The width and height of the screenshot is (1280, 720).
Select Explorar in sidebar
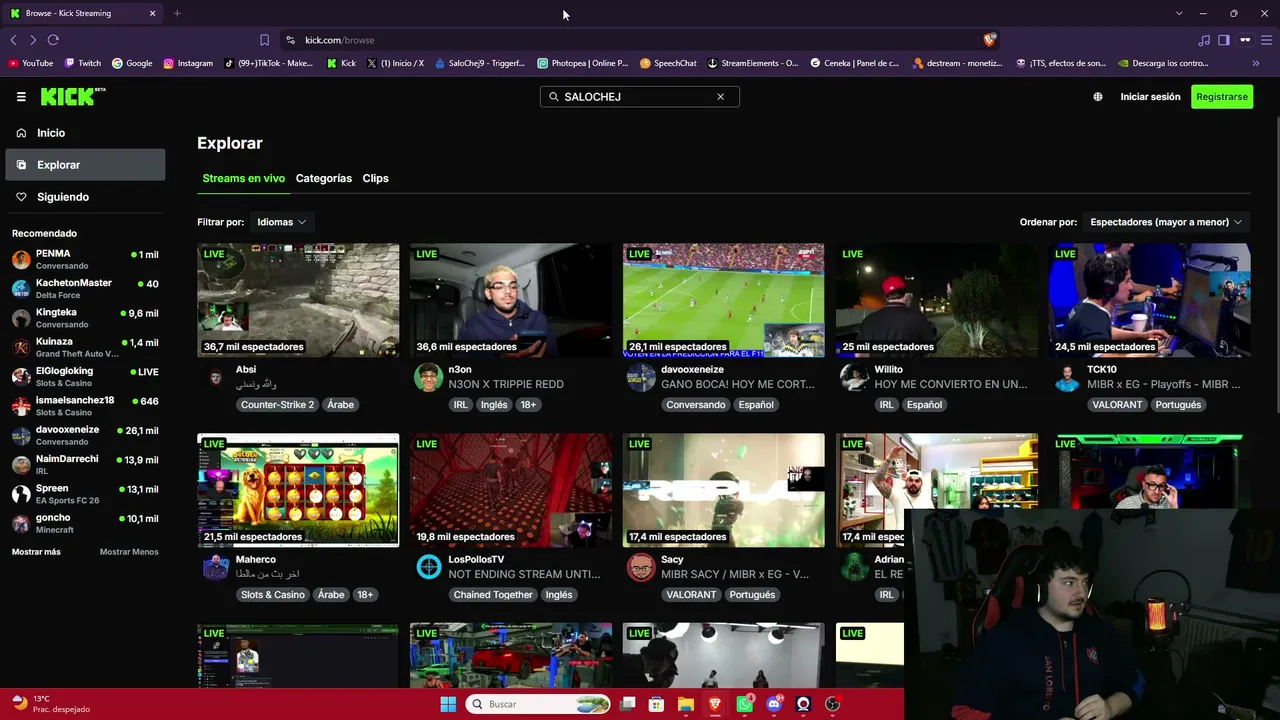click(x=85, y=165)
